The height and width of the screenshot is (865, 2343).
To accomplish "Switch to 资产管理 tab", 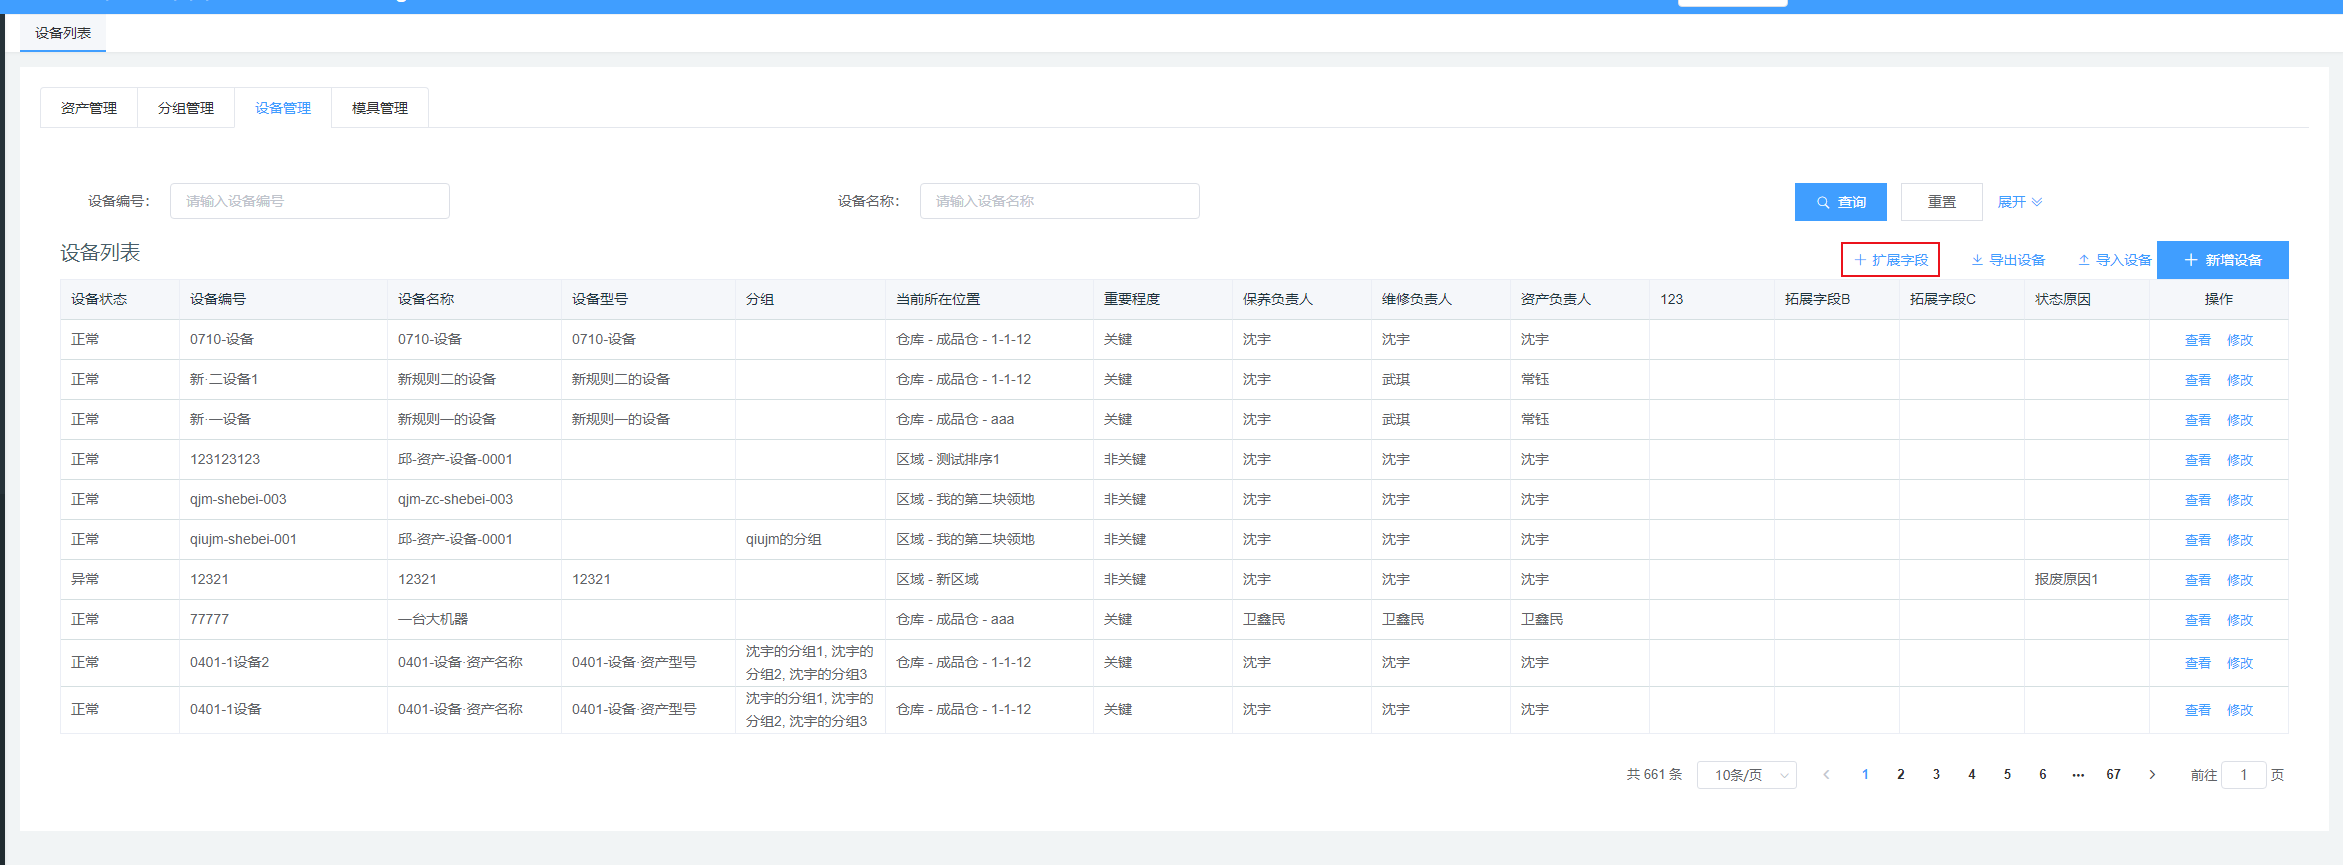I will [89, 108].
